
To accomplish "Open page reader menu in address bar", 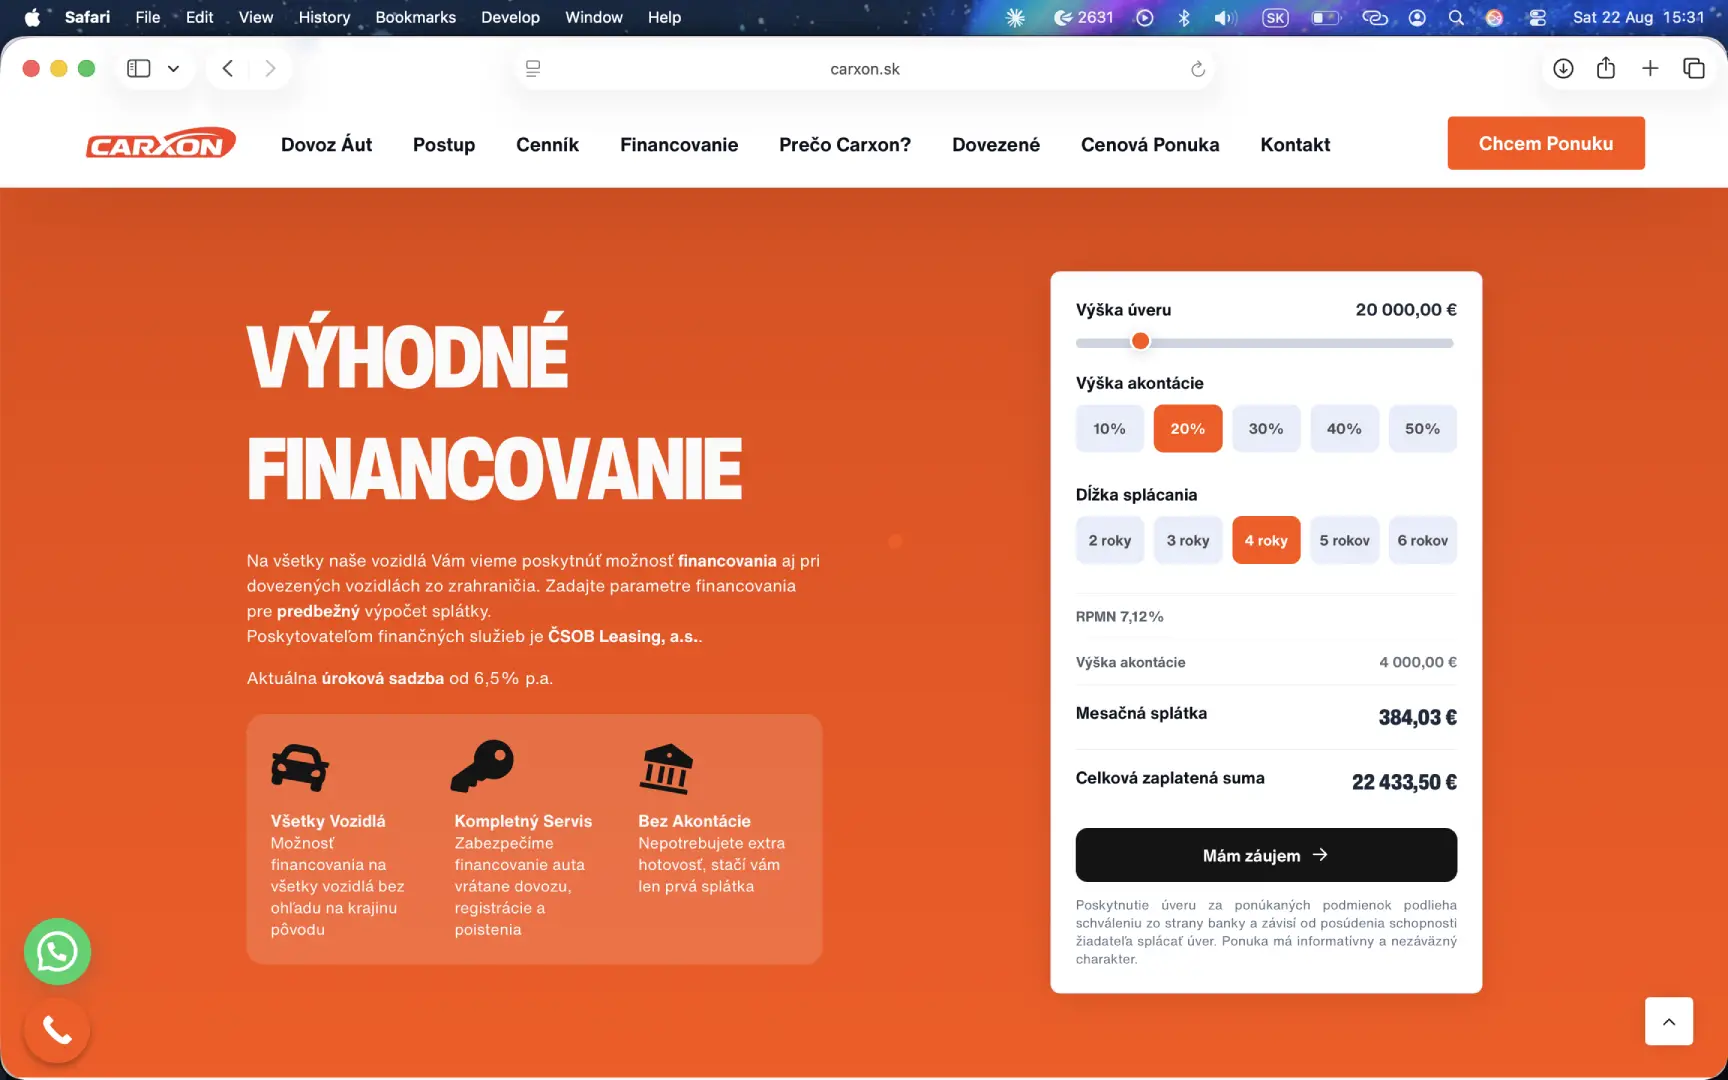I will point(533,69).
